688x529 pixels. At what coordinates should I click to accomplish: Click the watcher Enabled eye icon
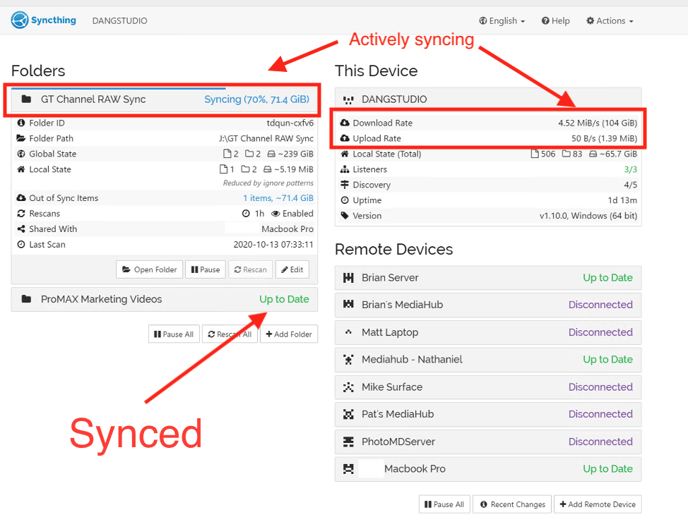(276, 214)
